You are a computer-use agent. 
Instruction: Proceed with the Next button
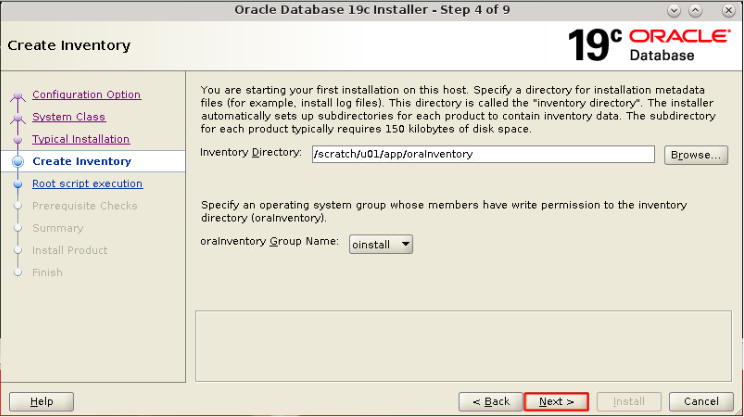pyautogui.click(x=556, y=401)
